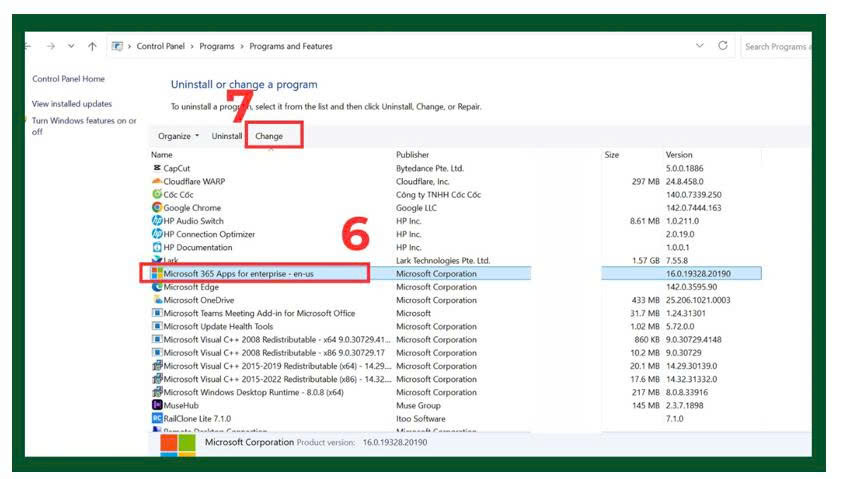Viewport: 845px width, 479px height.
Task: Click the Forward navigation arrow
Action: (51, 46)
